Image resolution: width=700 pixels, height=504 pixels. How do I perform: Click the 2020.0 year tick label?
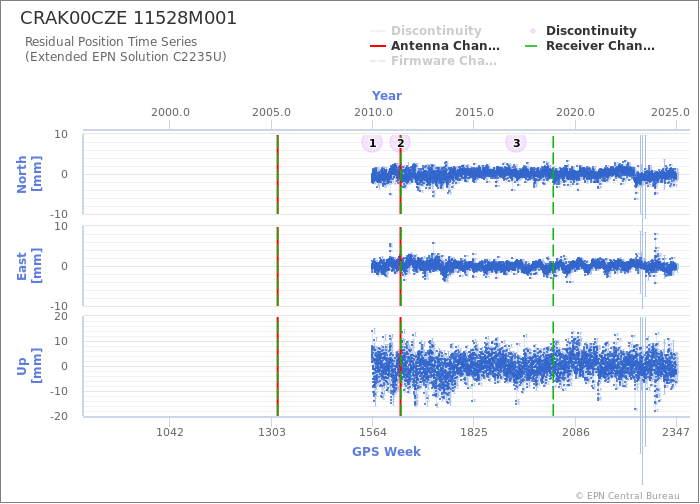[575, 112]
